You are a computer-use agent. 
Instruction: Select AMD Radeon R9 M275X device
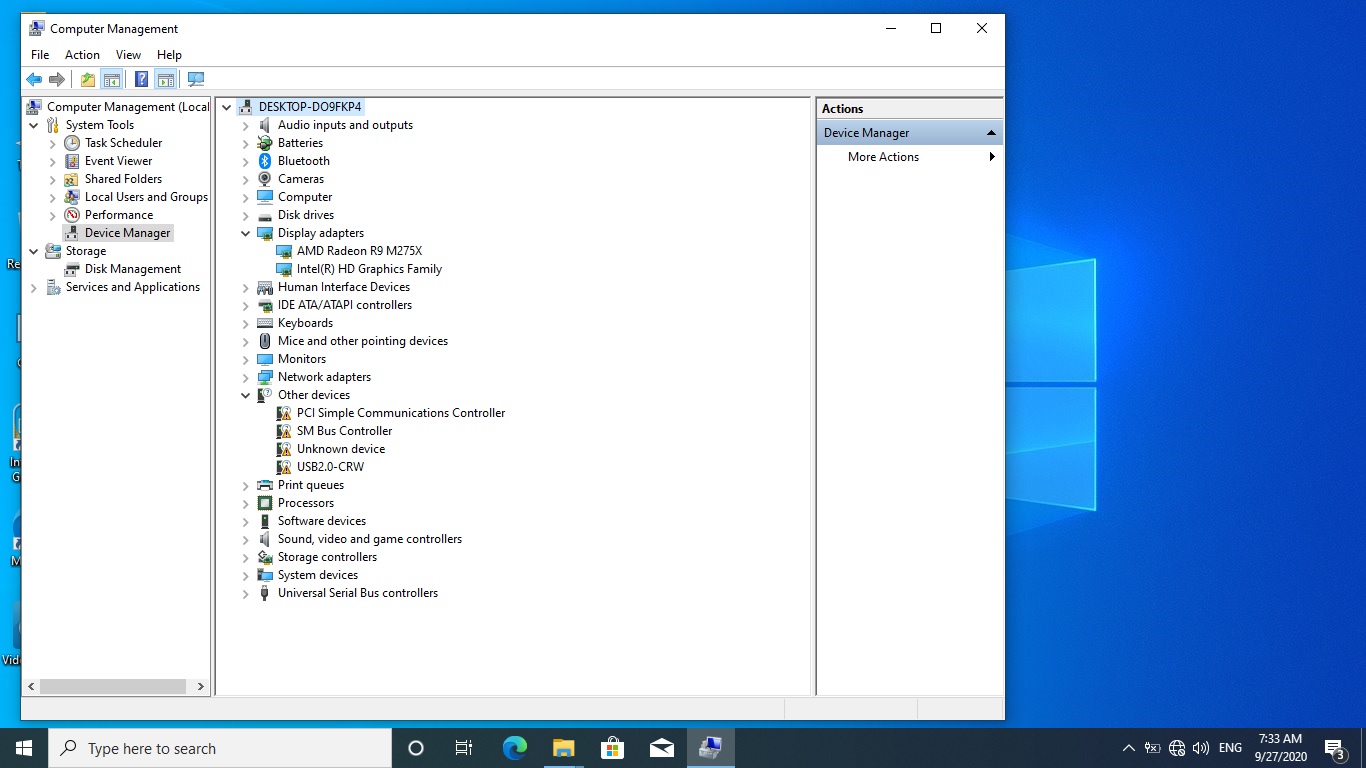pos(359,251)
